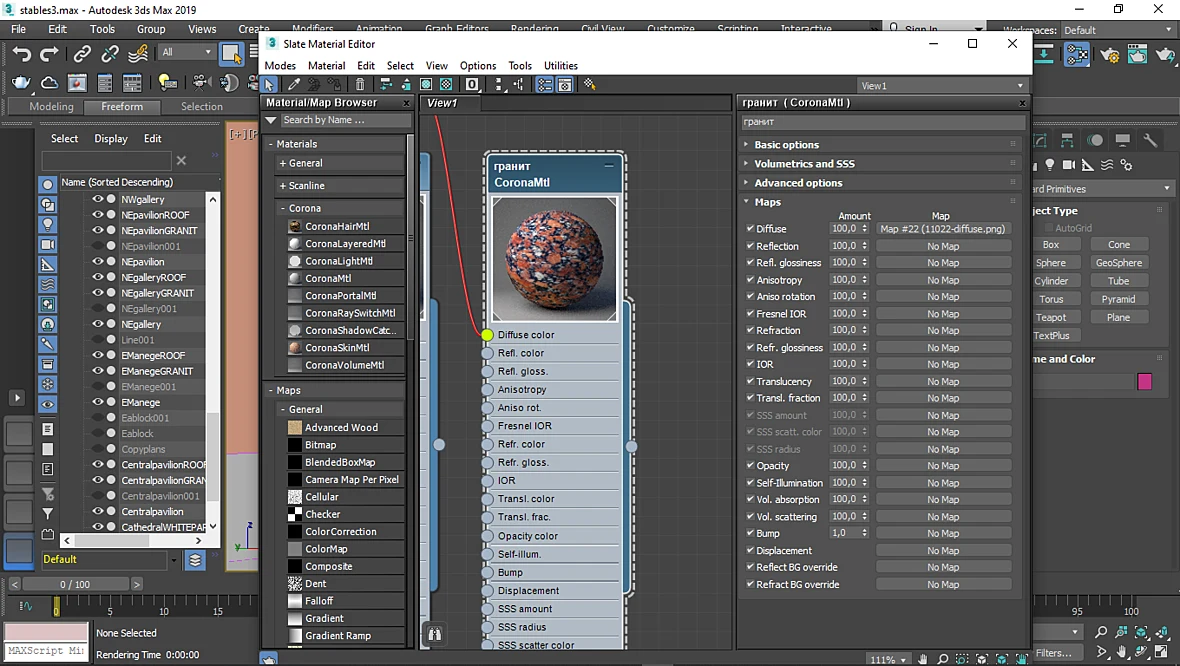This screenshot has height=666, width=1180.
Task: Click the binoculars search icon in View1
Action: tap(434, 634)
